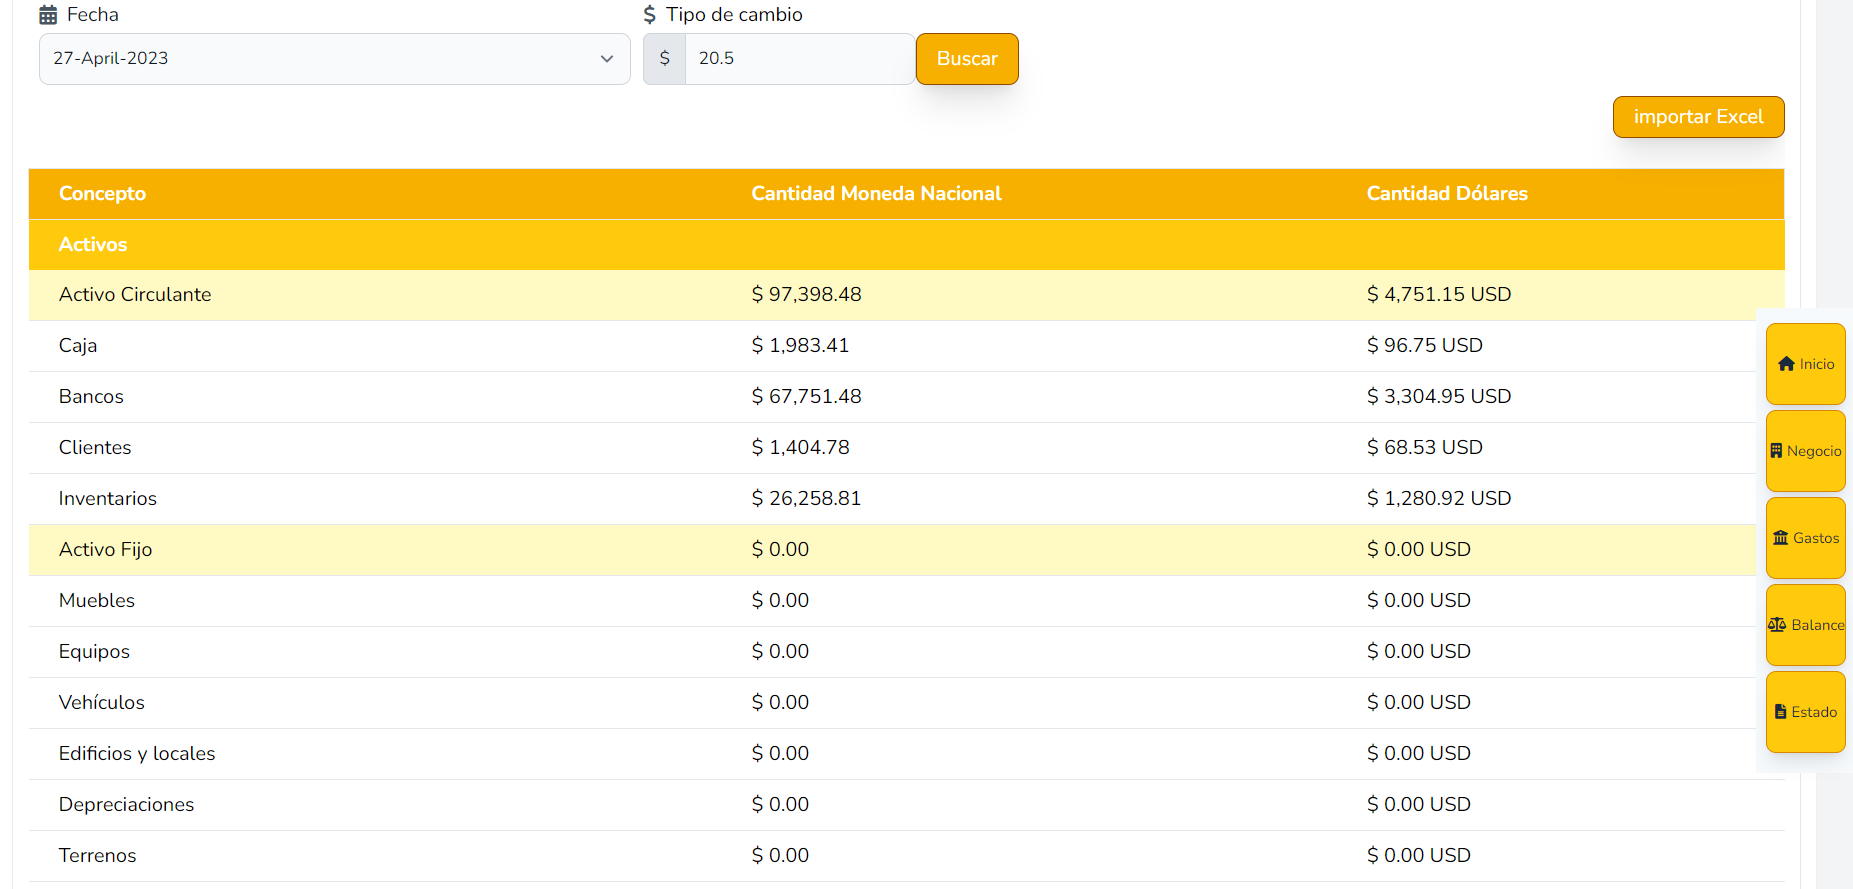Click the Fecha field label

(93, 15)
